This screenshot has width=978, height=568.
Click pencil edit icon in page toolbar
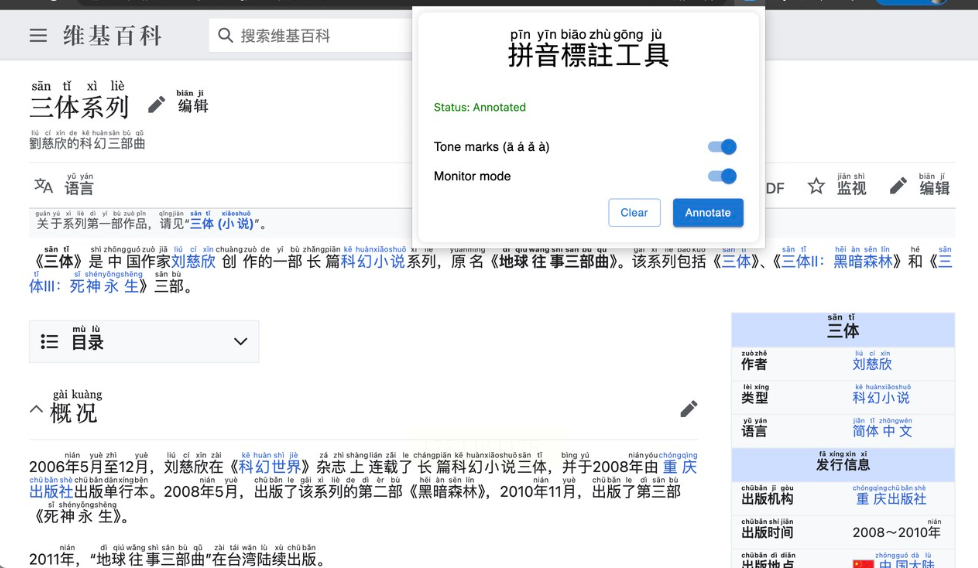tap(898, 186)
